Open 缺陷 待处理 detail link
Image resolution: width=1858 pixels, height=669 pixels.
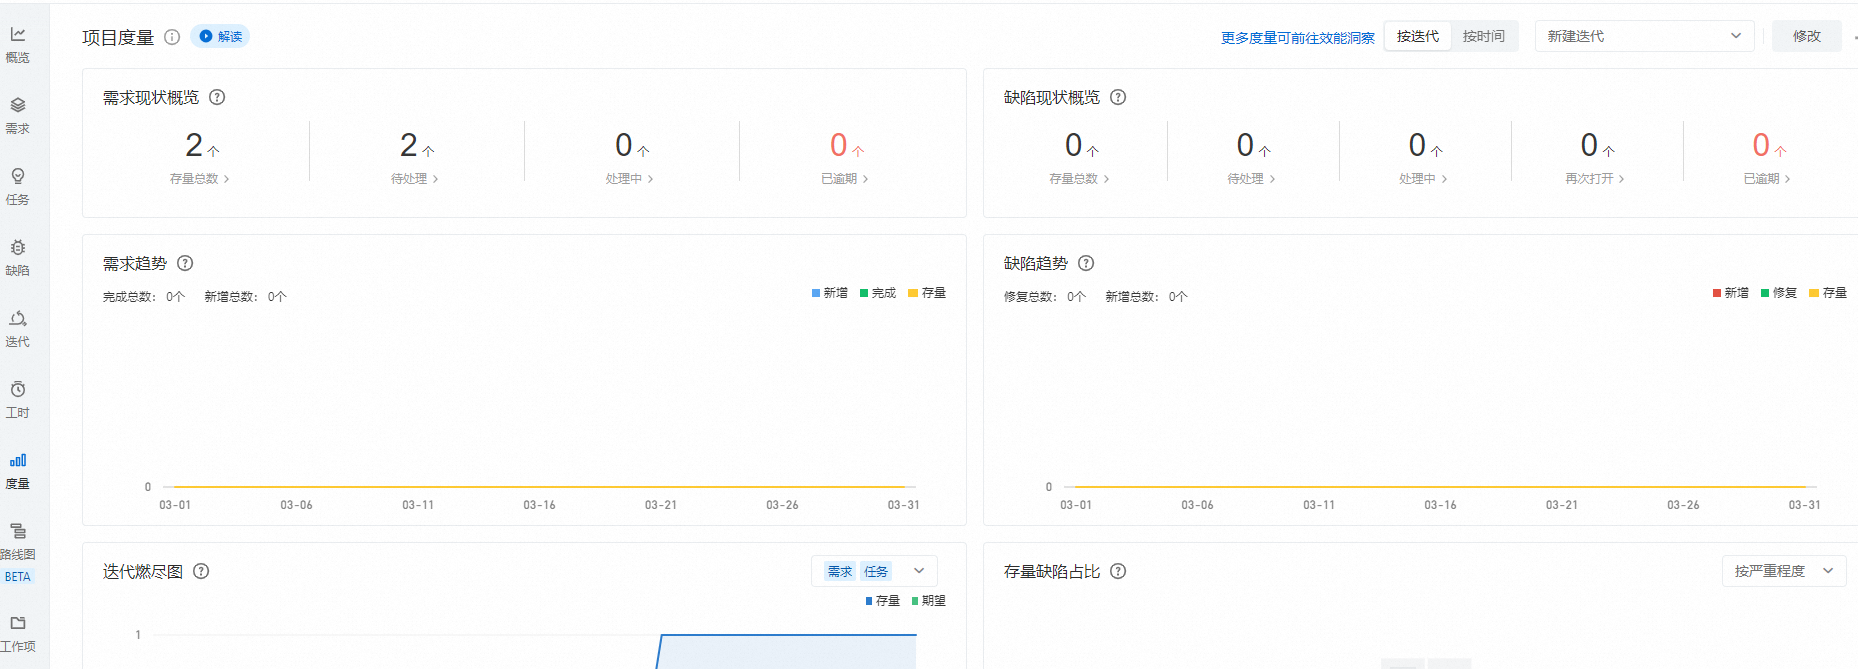pos(1251,179)
